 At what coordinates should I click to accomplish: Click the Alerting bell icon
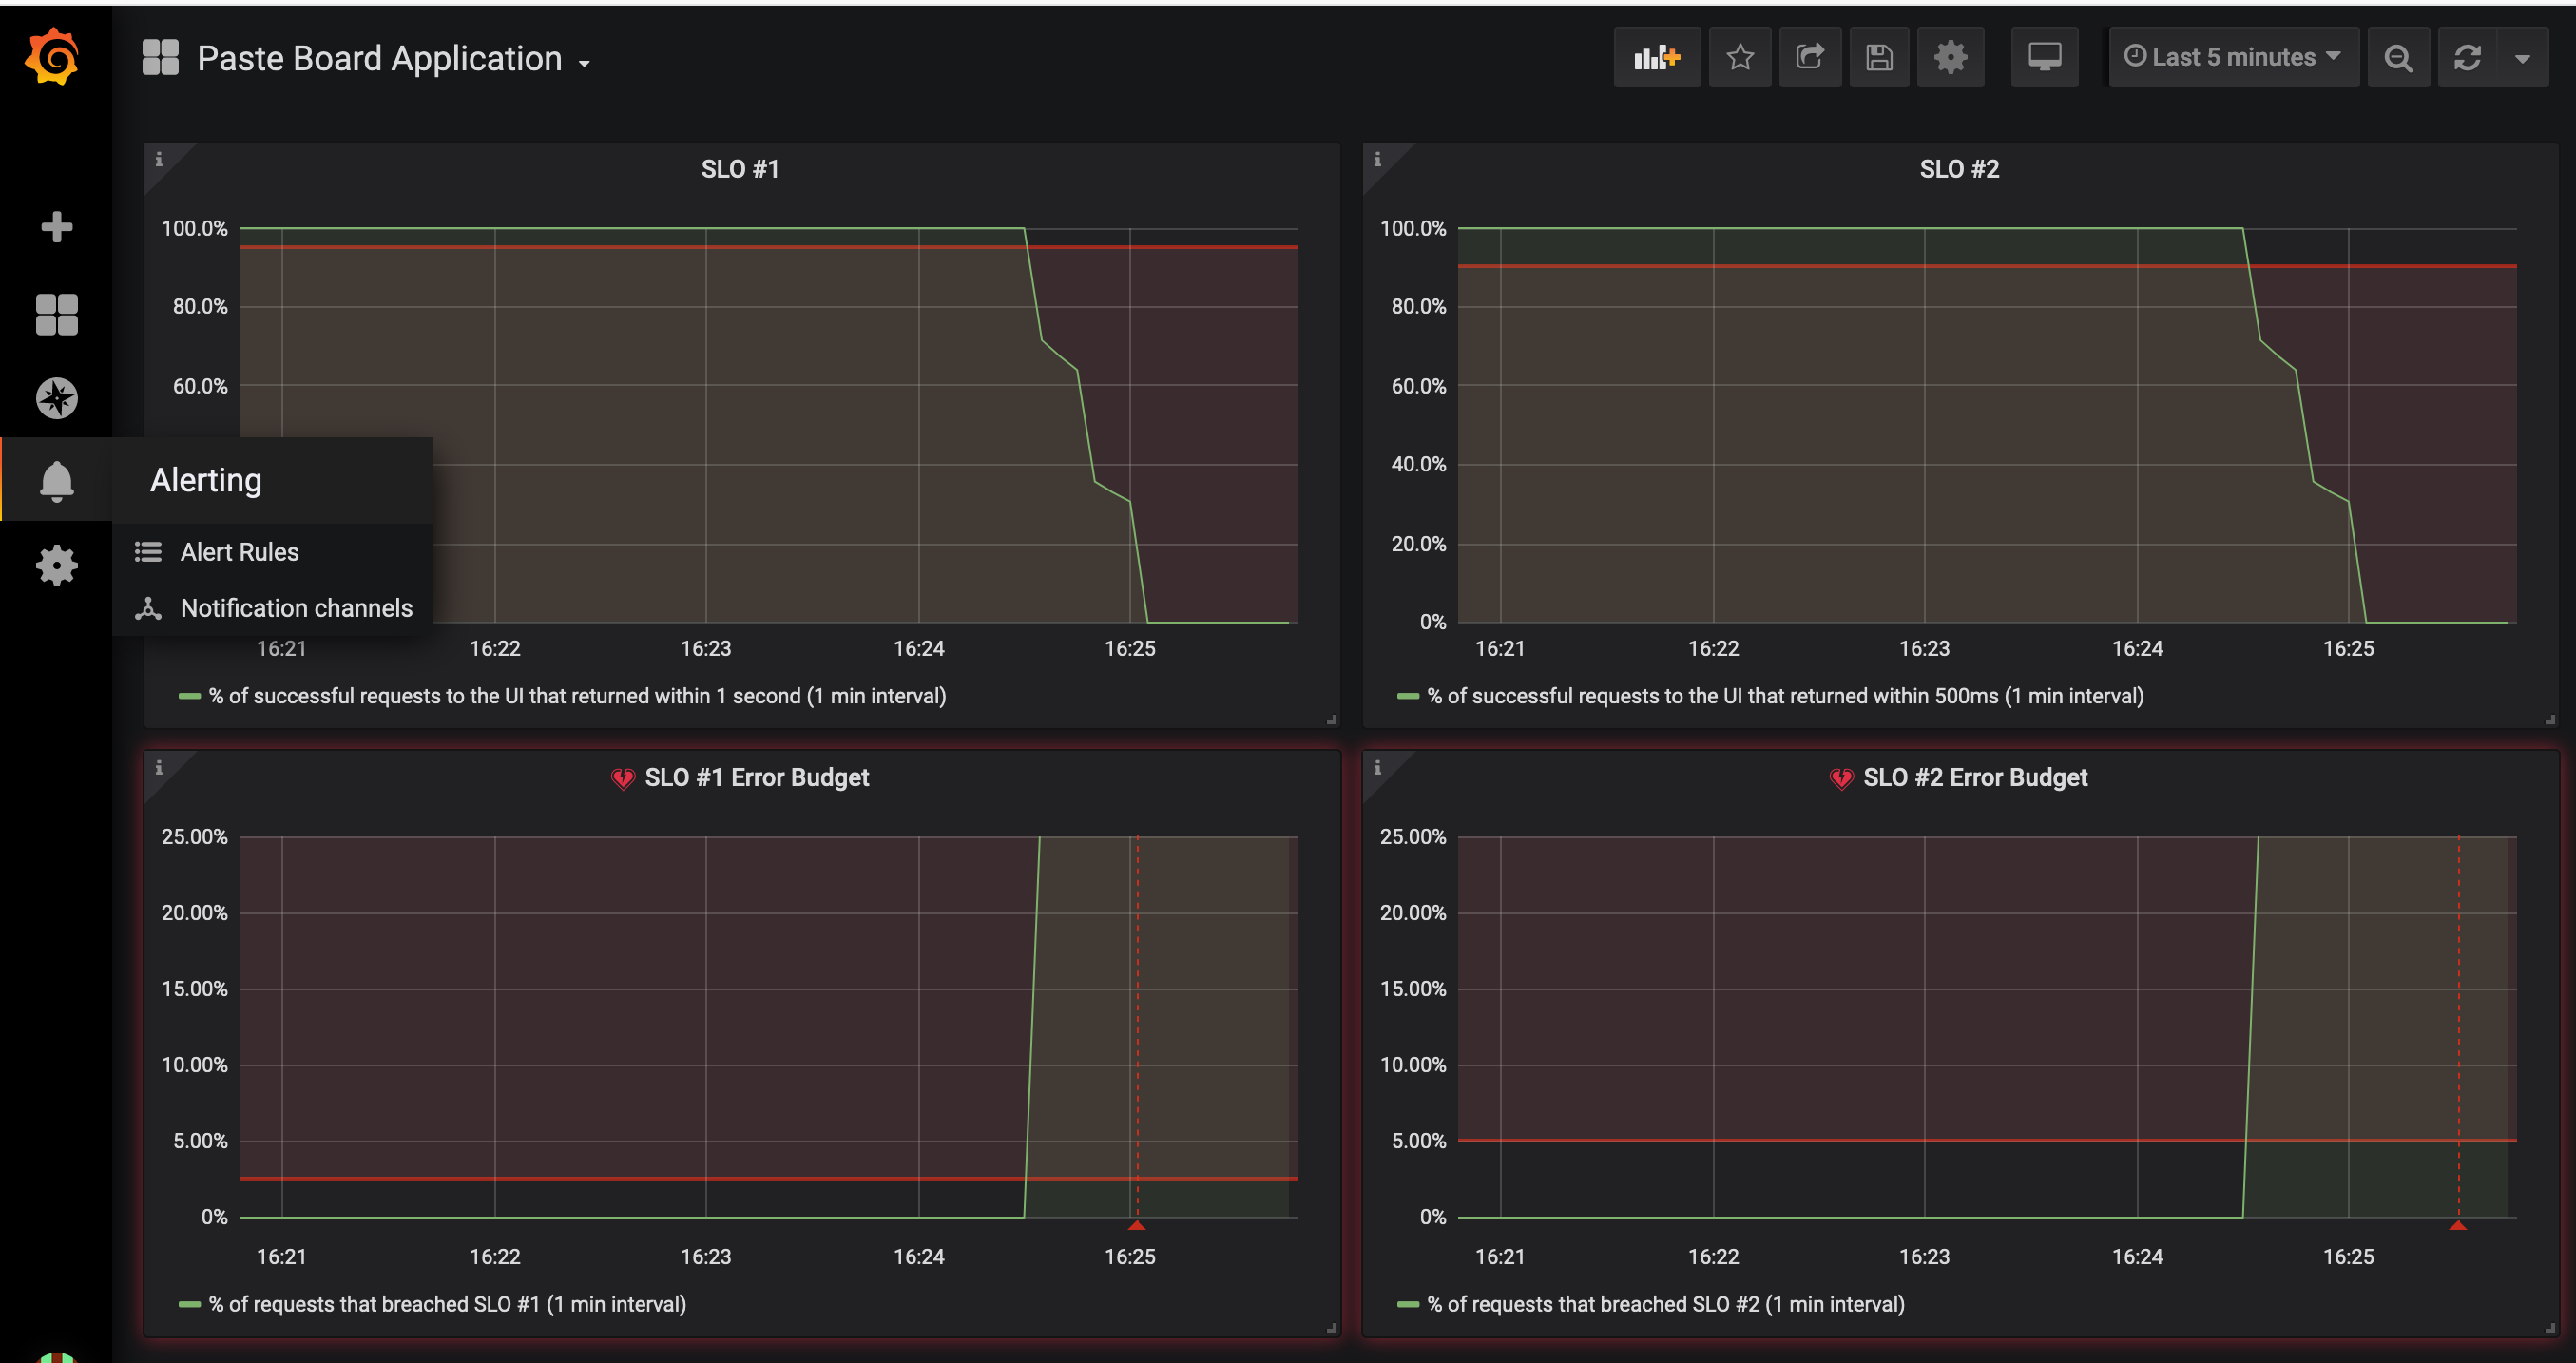click(56, 481)
